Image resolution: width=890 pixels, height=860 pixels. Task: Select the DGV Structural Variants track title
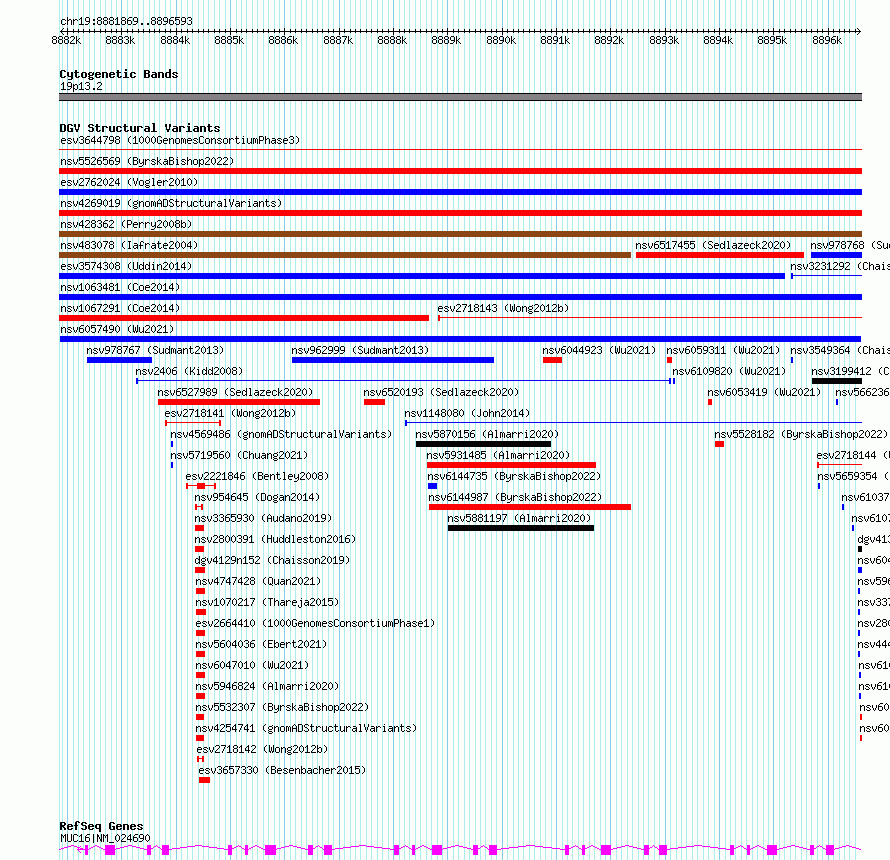pos(140,128)
